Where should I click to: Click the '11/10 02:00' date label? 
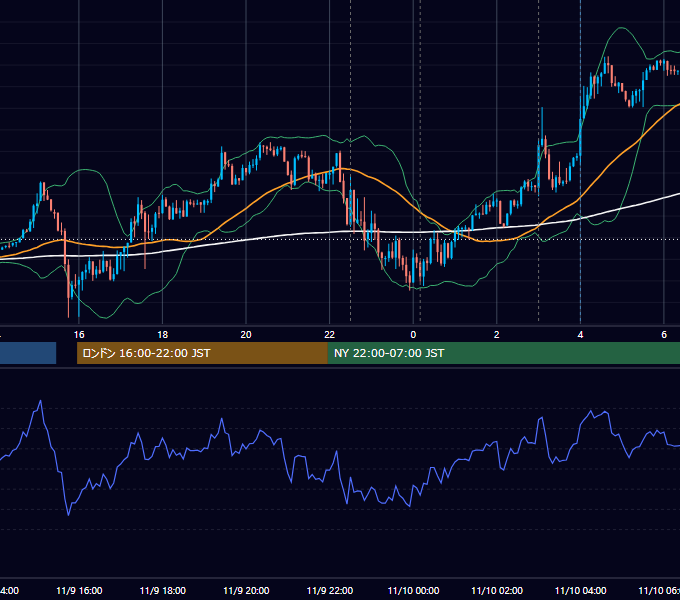click(x=497, y=590)
